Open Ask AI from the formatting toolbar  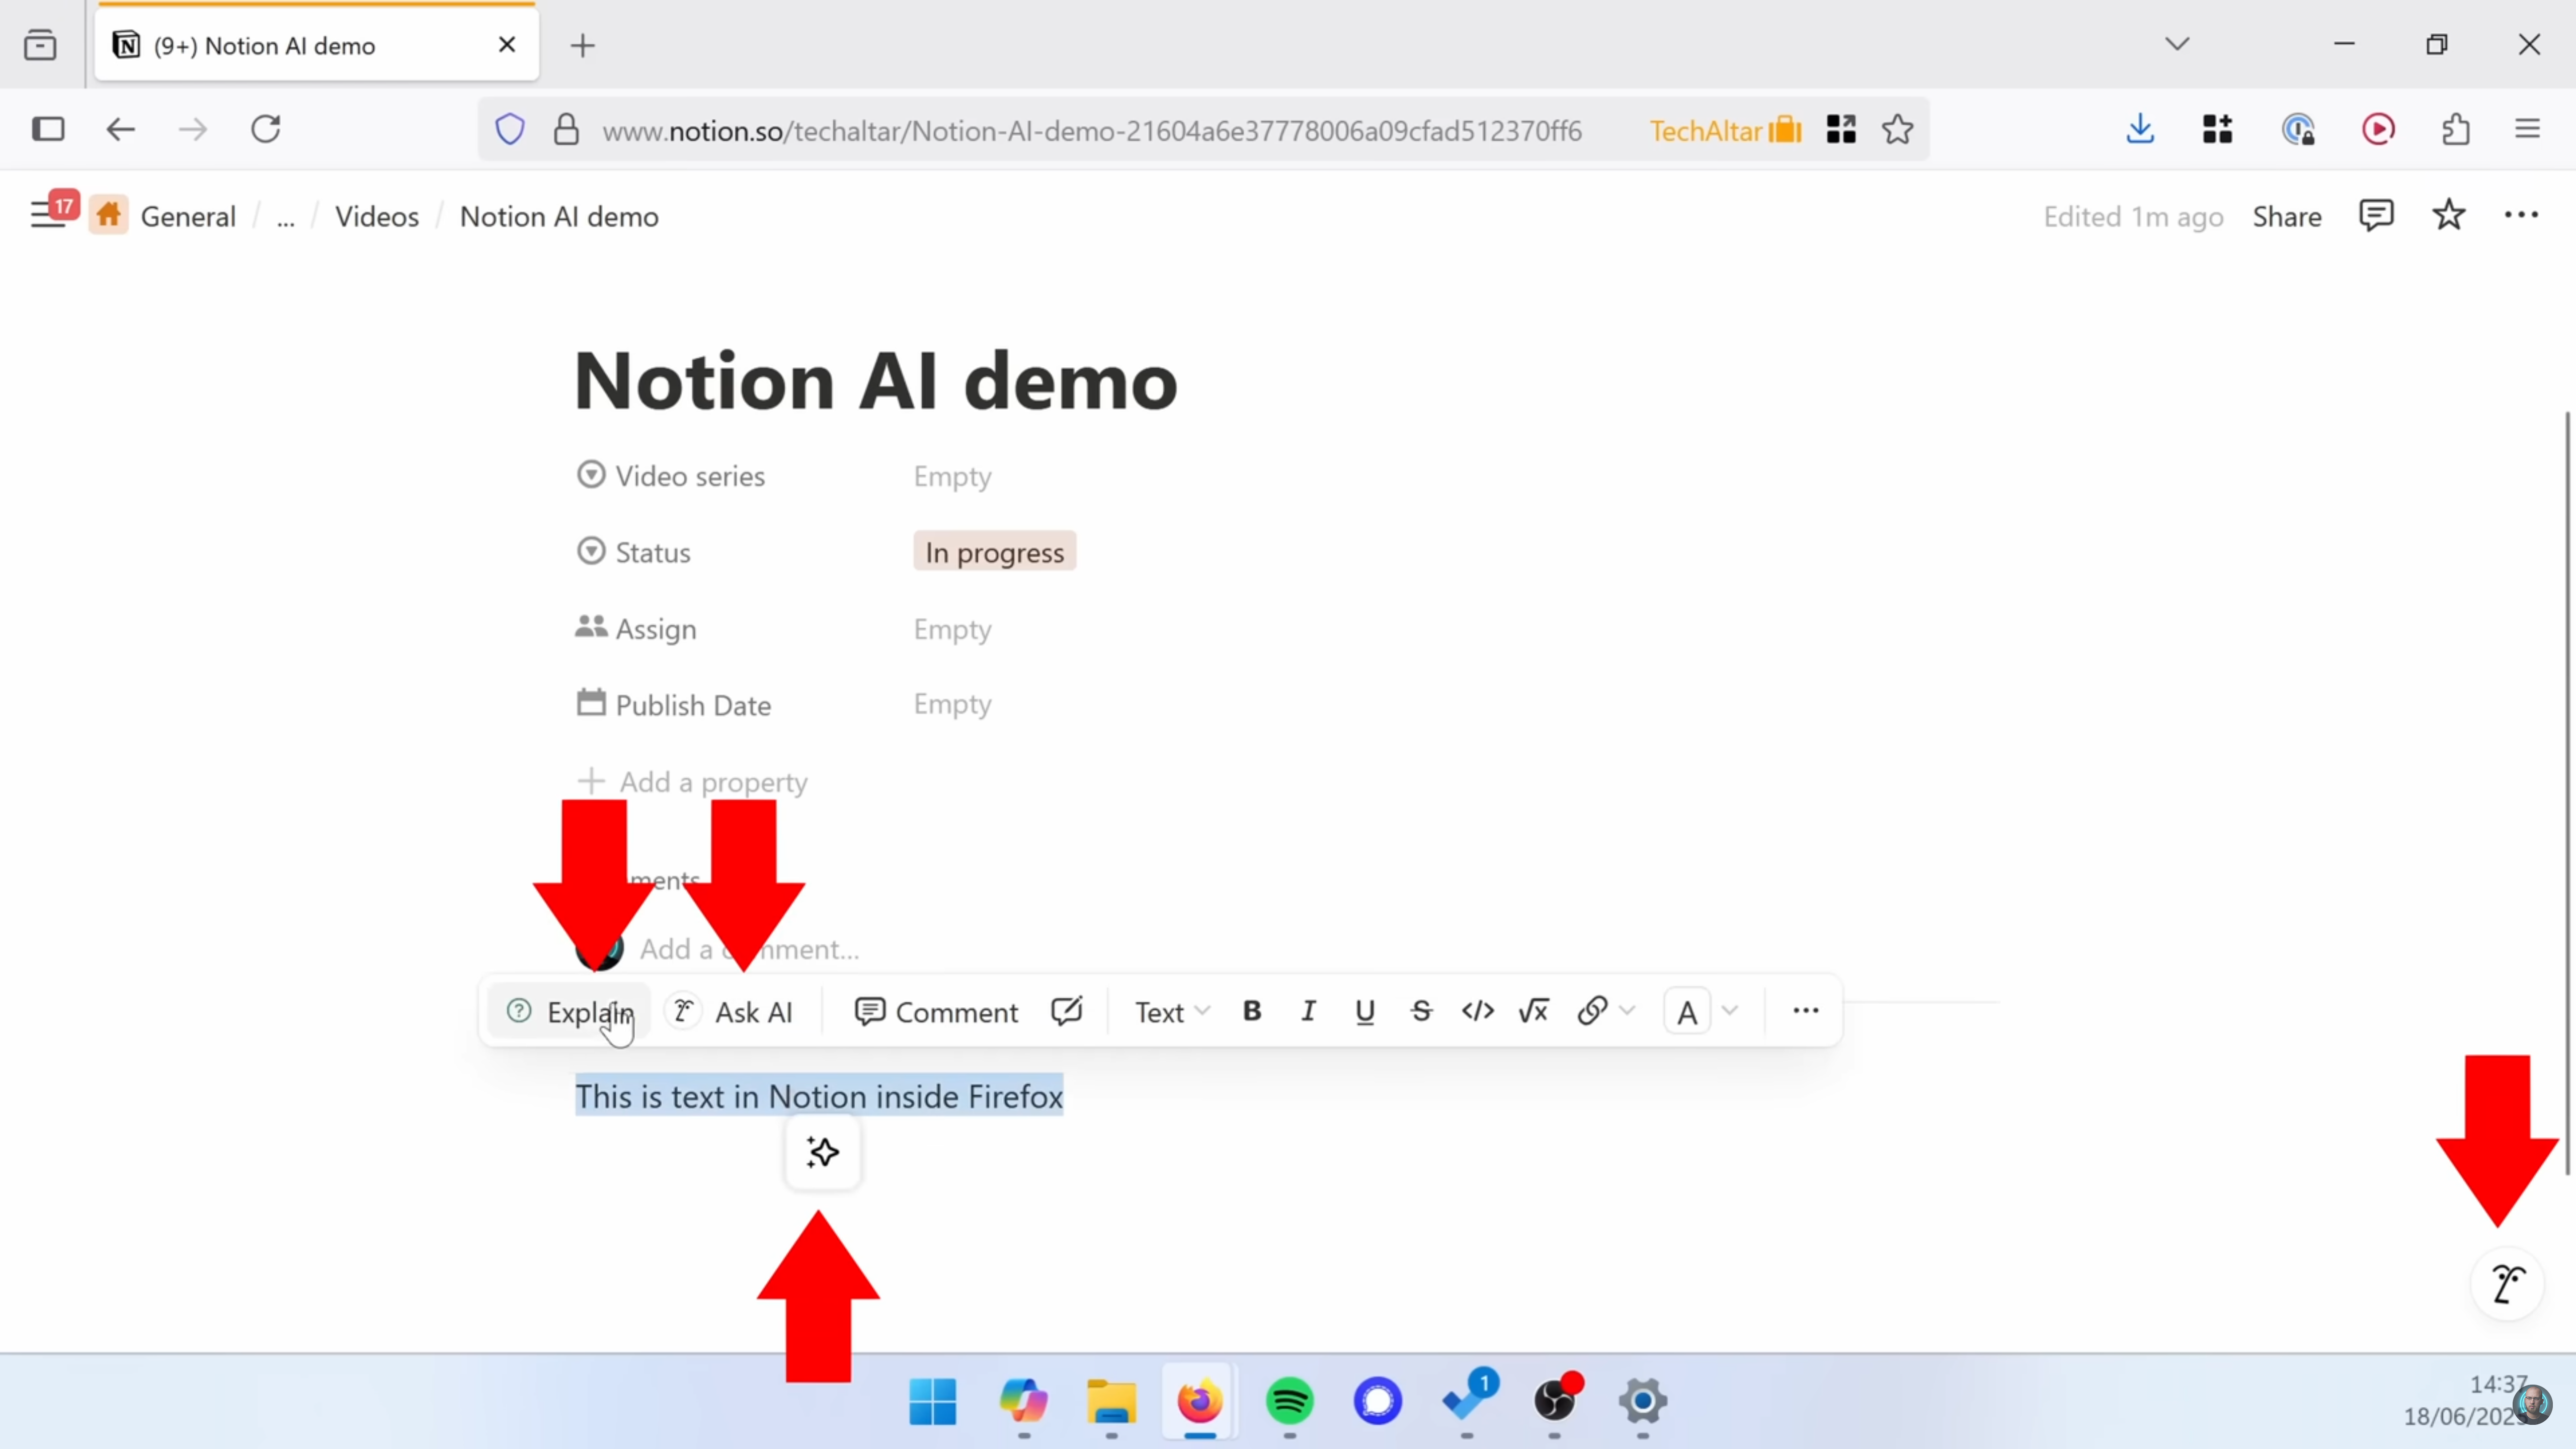click(731, 1012)
